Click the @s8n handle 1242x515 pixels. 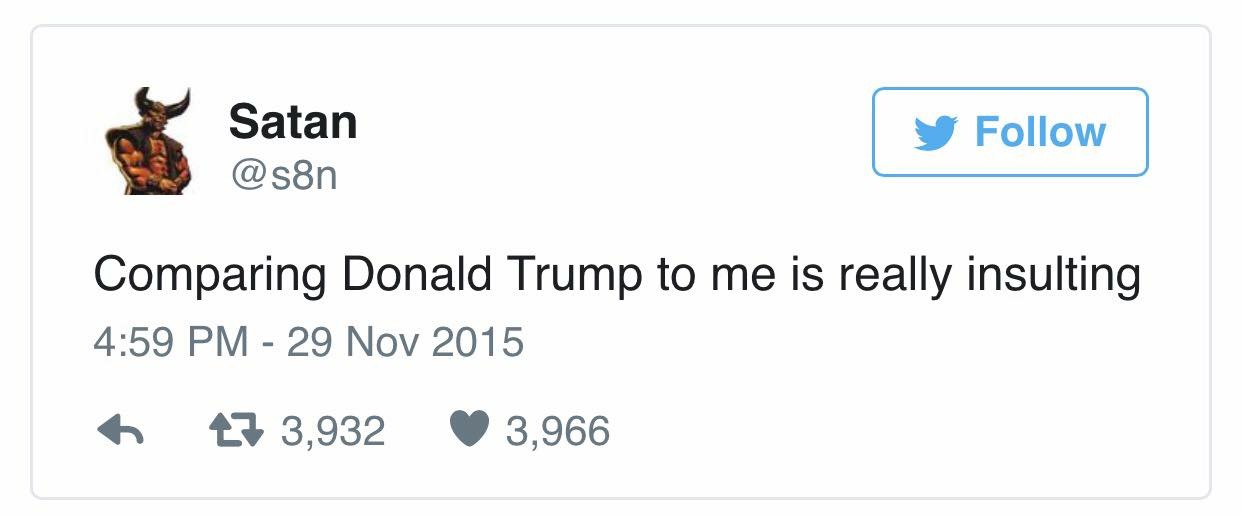284,176
